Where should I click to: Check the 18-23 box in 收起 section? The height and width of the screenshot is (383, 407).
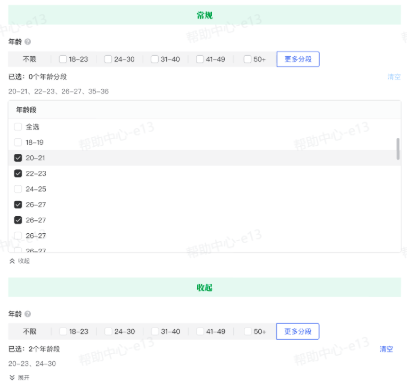63,331
